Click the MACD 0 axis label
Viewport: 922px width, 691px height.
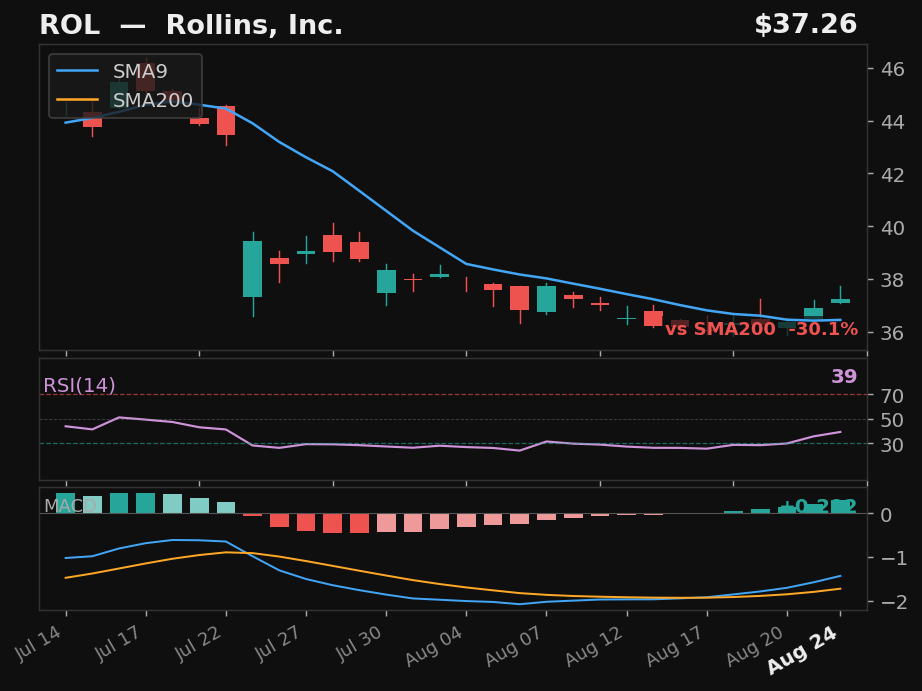[886, 515]
